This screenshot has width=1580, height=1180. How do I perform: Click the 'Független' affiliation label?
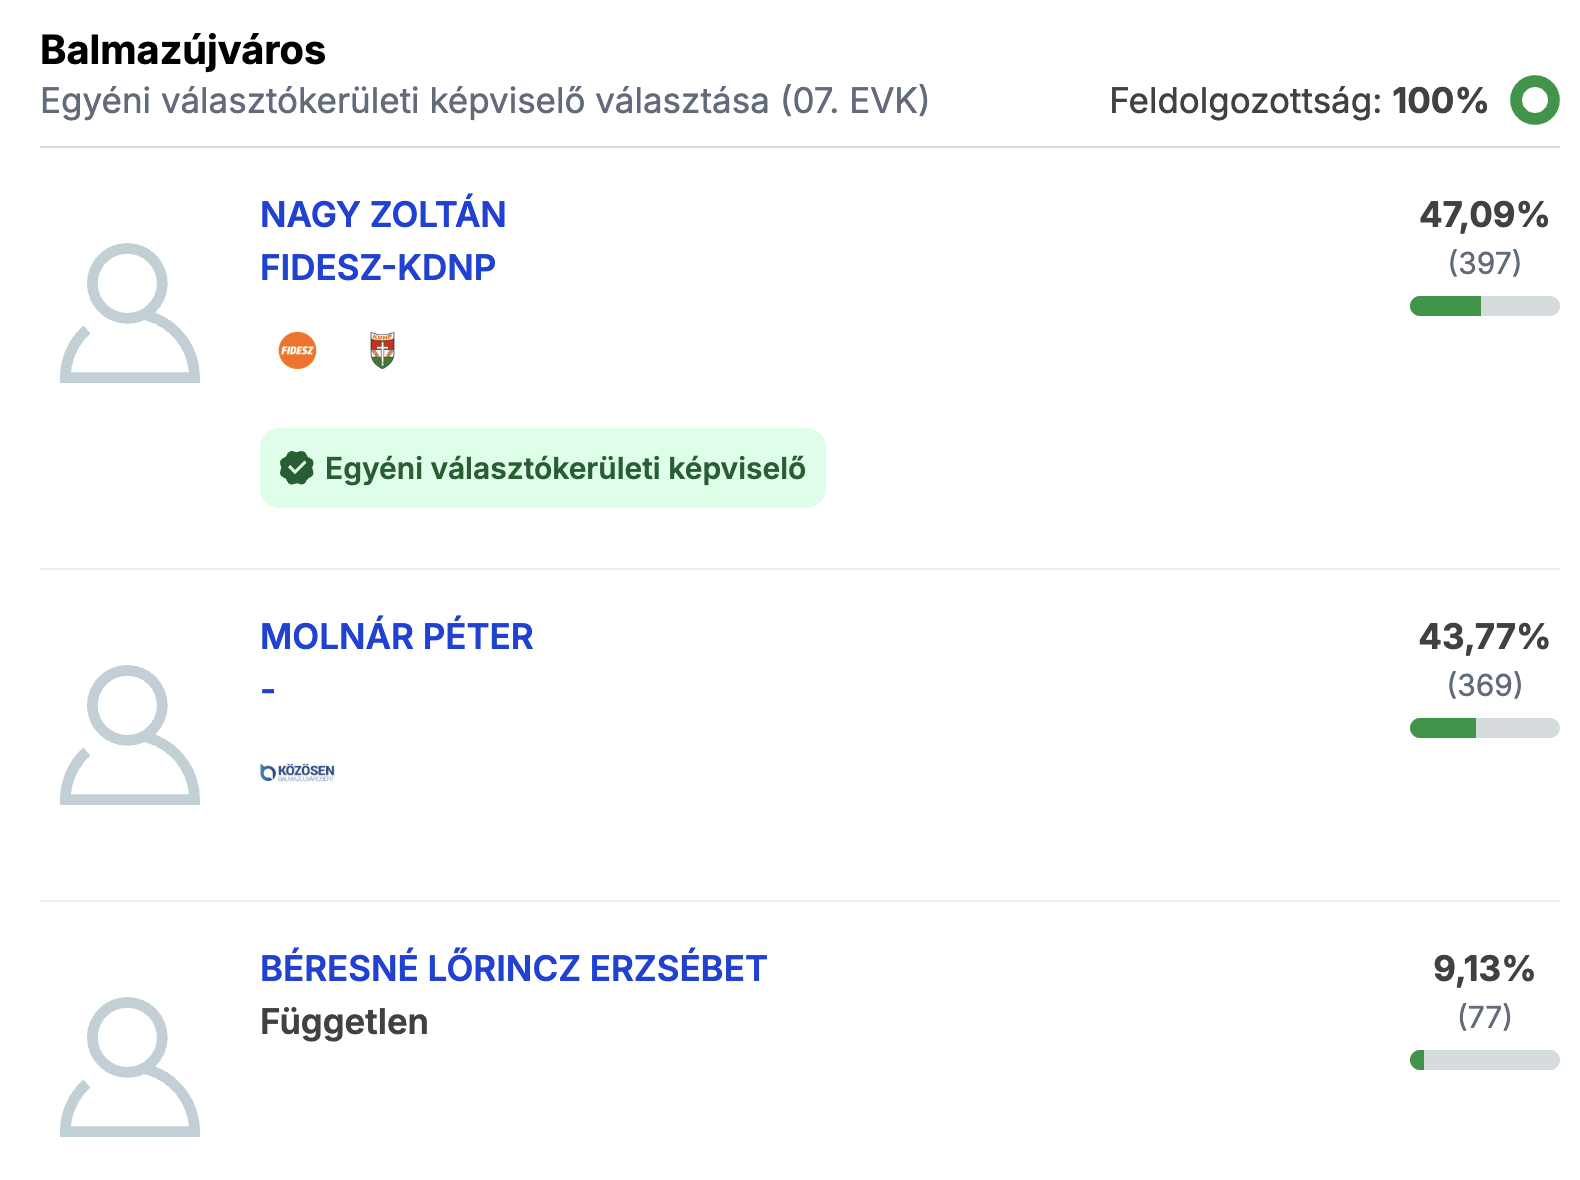coord(344,1022)
